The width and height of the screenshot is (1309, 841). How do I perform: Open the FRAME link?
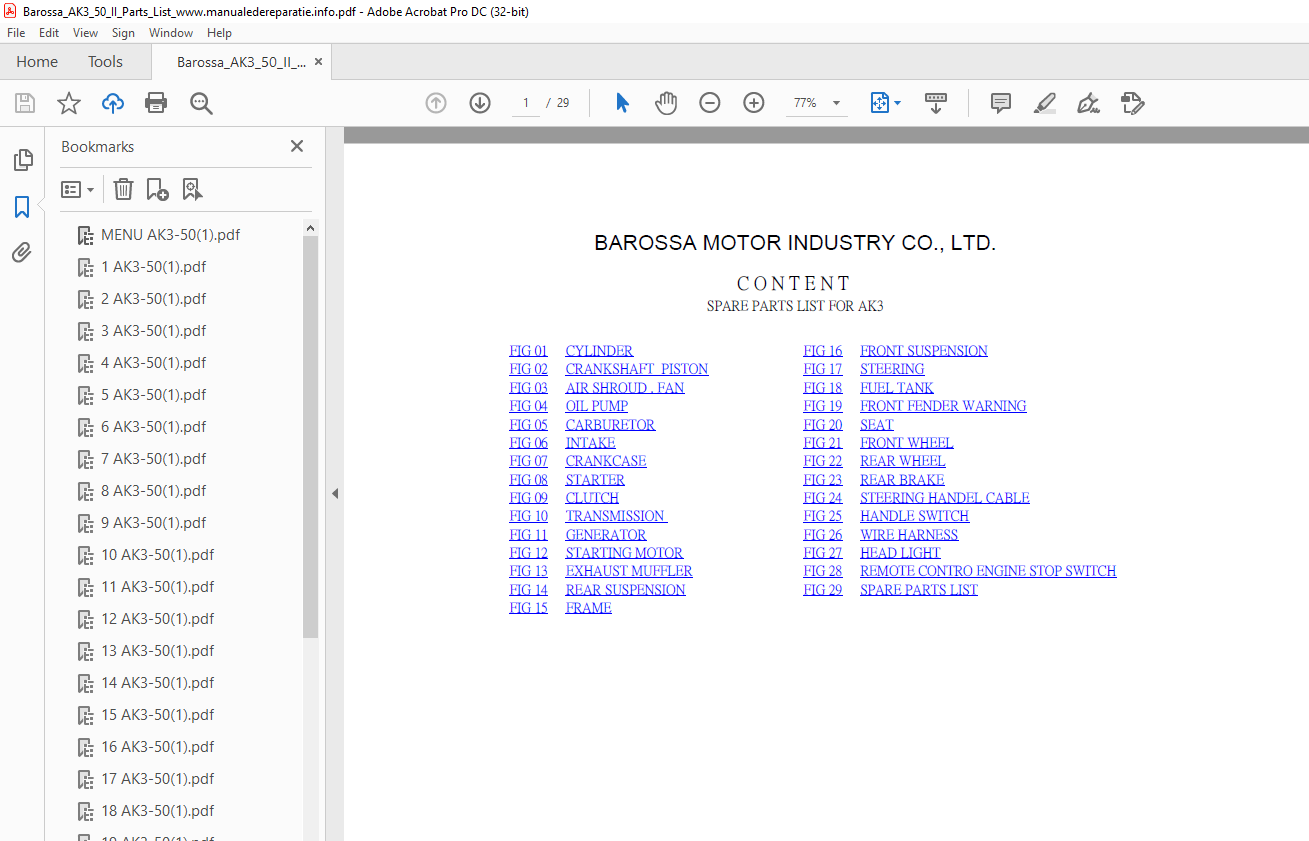pos(588,608)
